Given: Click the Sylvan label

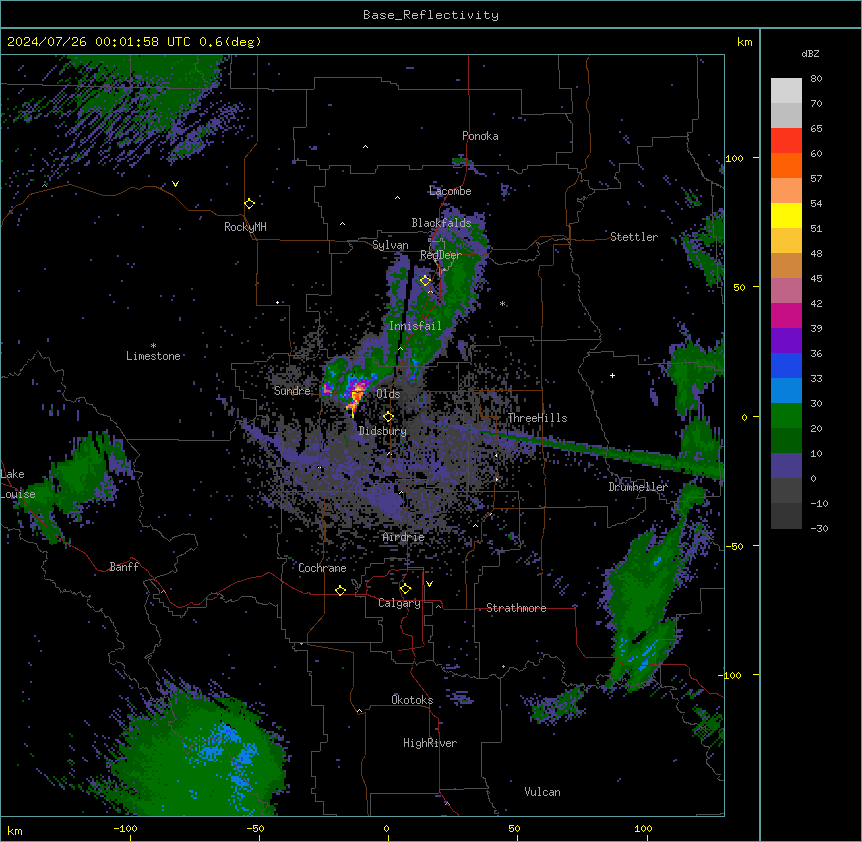Looking at the screenshot, I should [x=390, y=245].
